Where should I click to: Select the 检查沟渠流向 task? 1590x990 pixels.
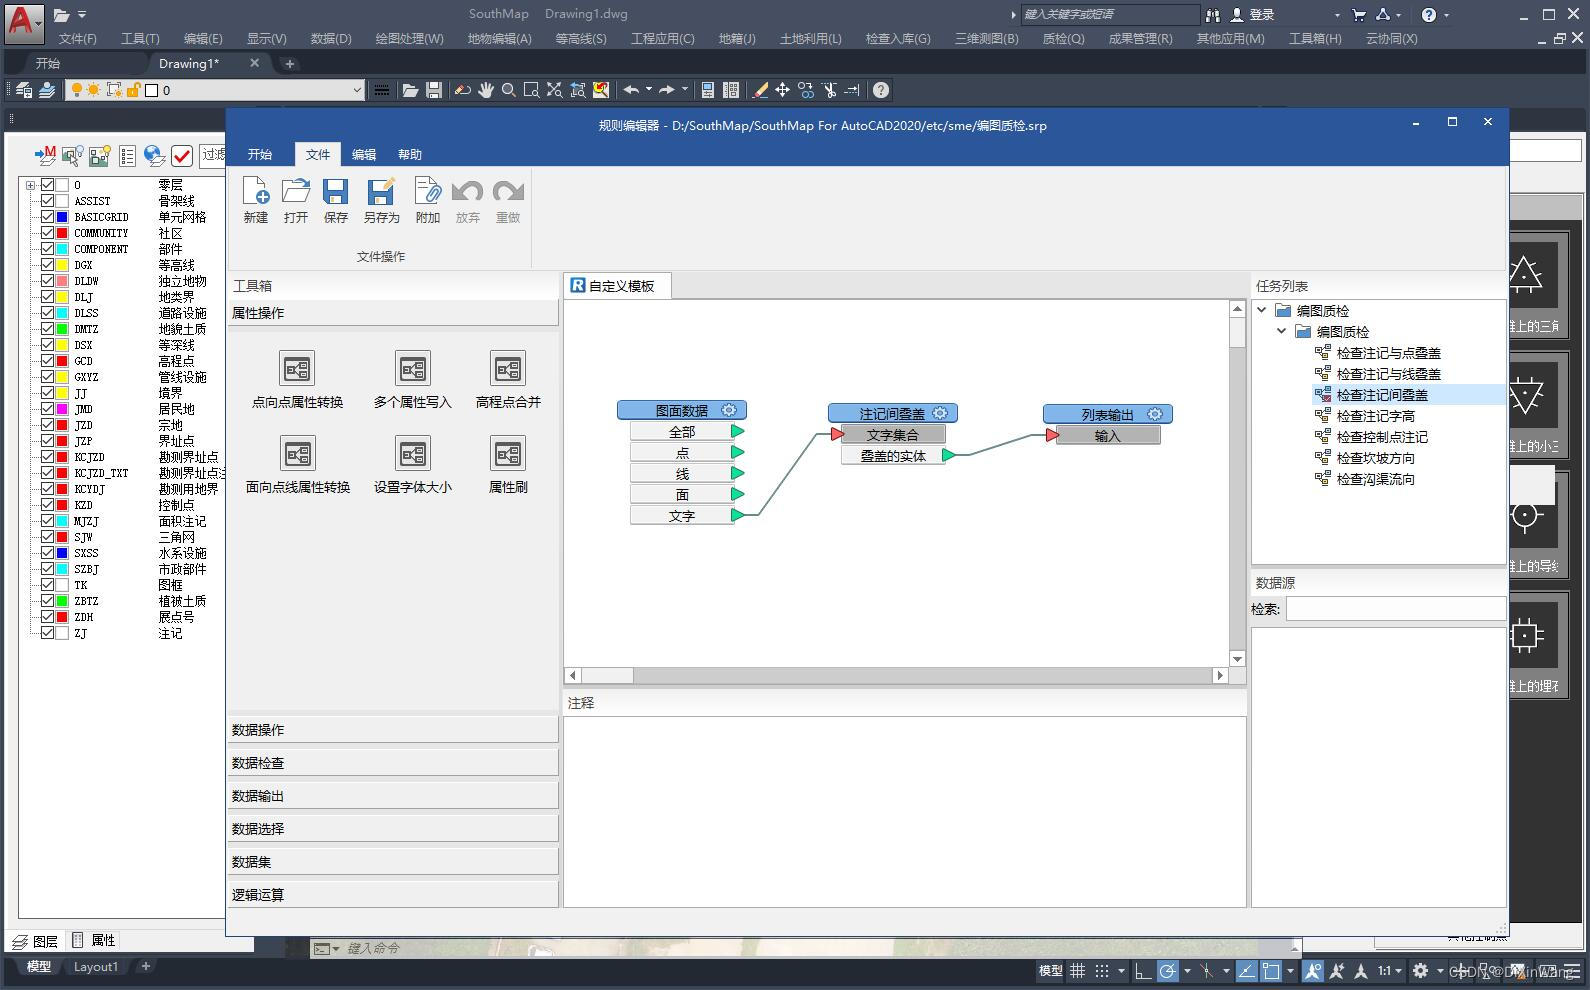1375,479
